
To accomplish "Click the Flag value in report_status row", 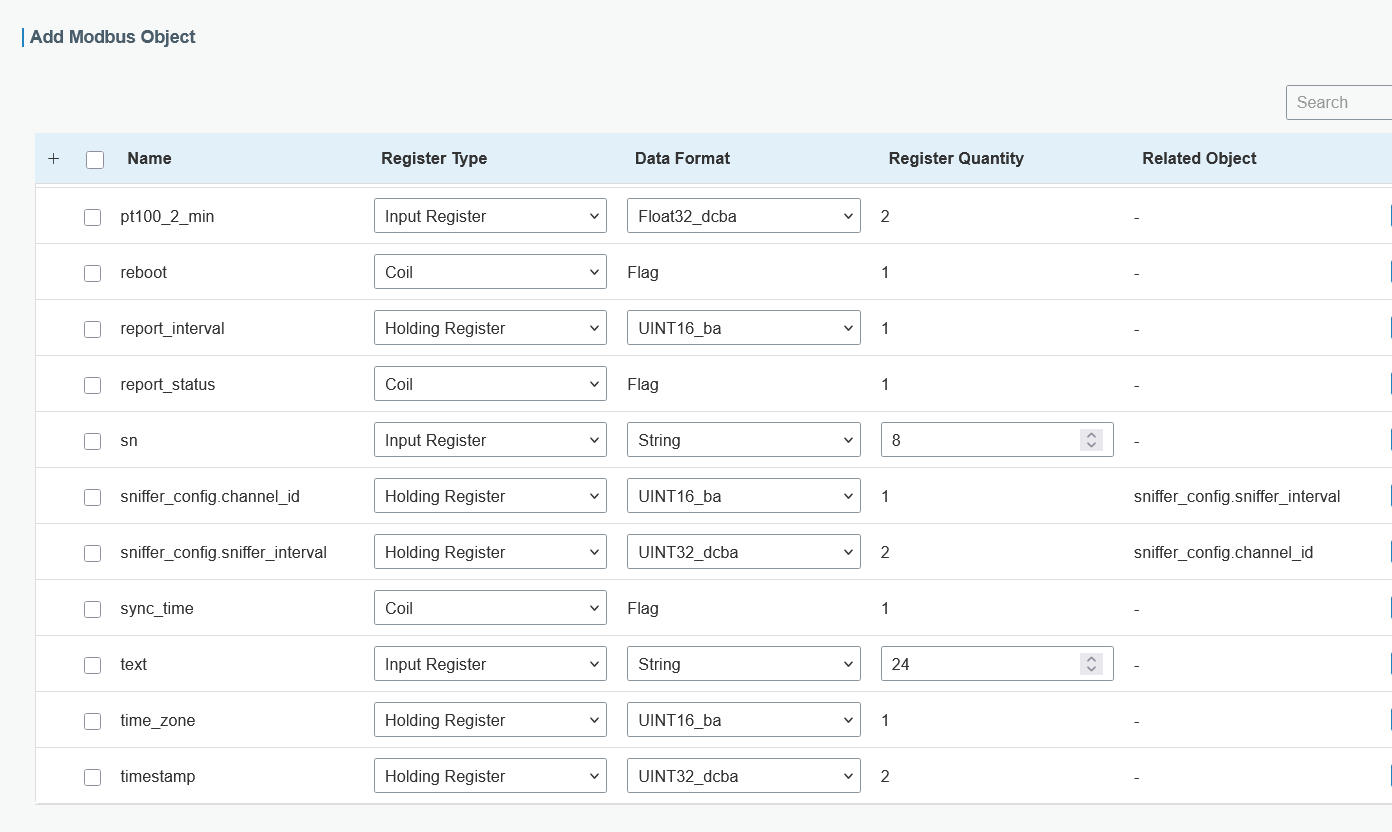I will tap(643, 385).
